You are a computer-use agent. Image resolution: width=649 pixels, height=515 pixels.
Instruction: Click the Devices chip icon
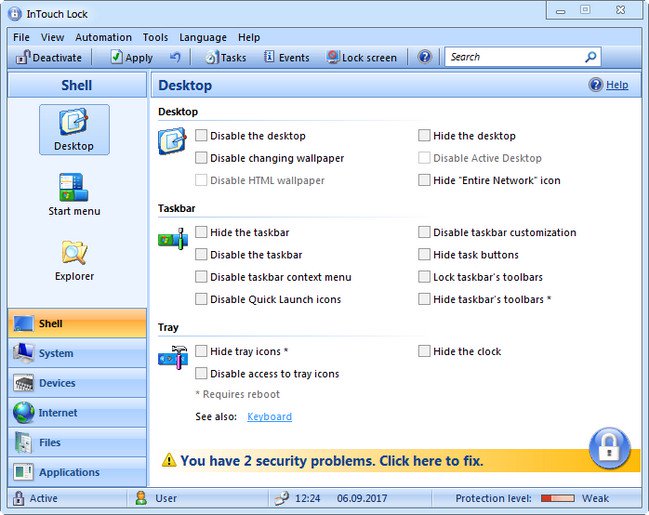24,383
